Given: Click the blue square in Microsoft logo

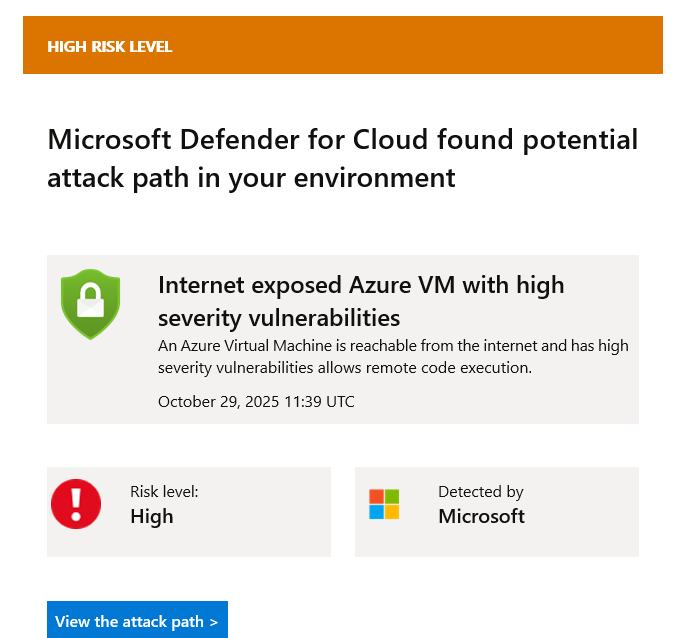Looking at the screenshot, I should click(376, 512).
